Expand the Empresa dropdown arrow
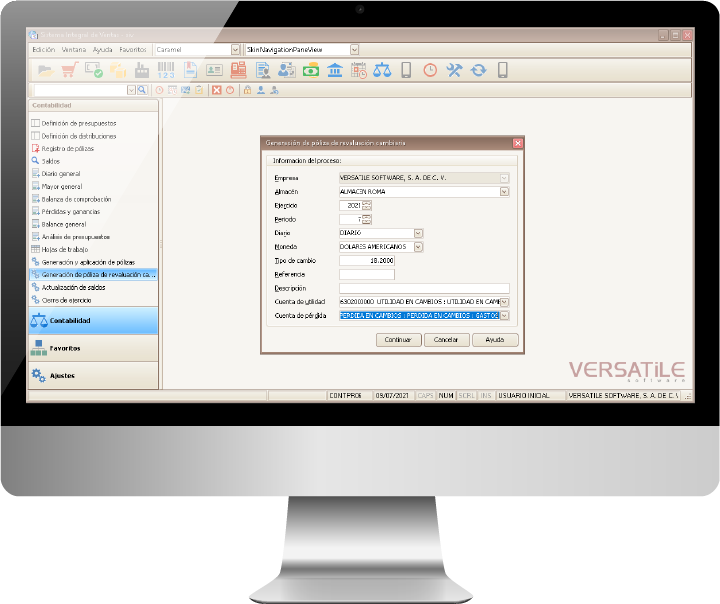Image resolution: width=720 pixels, height=604 pixels. [x=504, y=178]
